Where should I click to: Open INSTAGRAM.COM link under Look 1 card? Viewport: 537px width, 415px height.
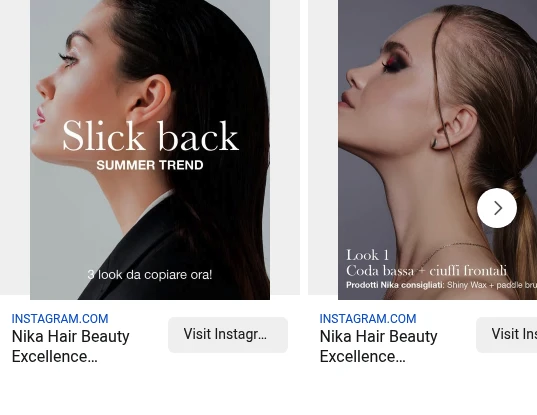[x=368, y=319]
